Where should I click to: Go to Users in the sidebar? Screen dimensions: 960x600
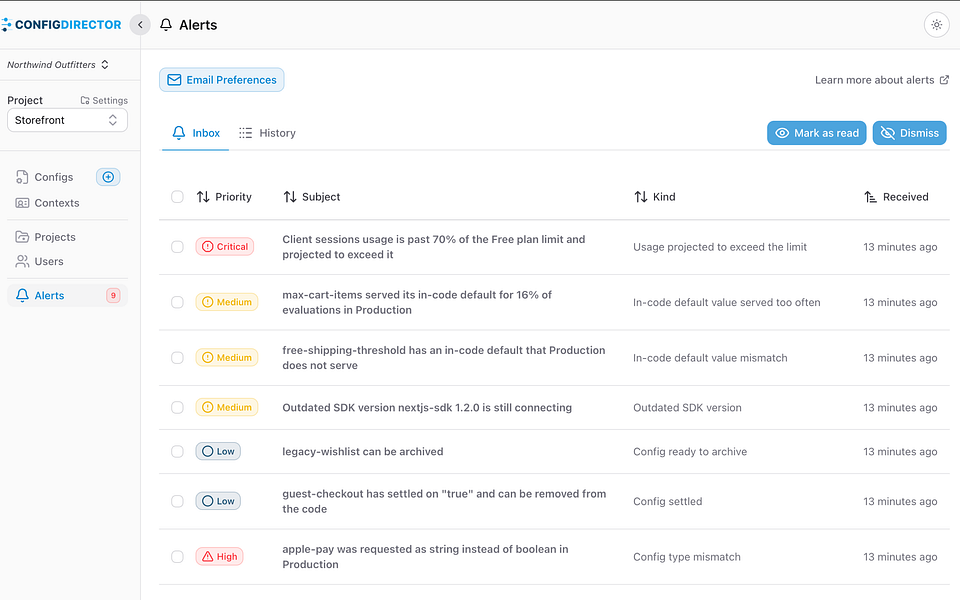coord(40,261)
